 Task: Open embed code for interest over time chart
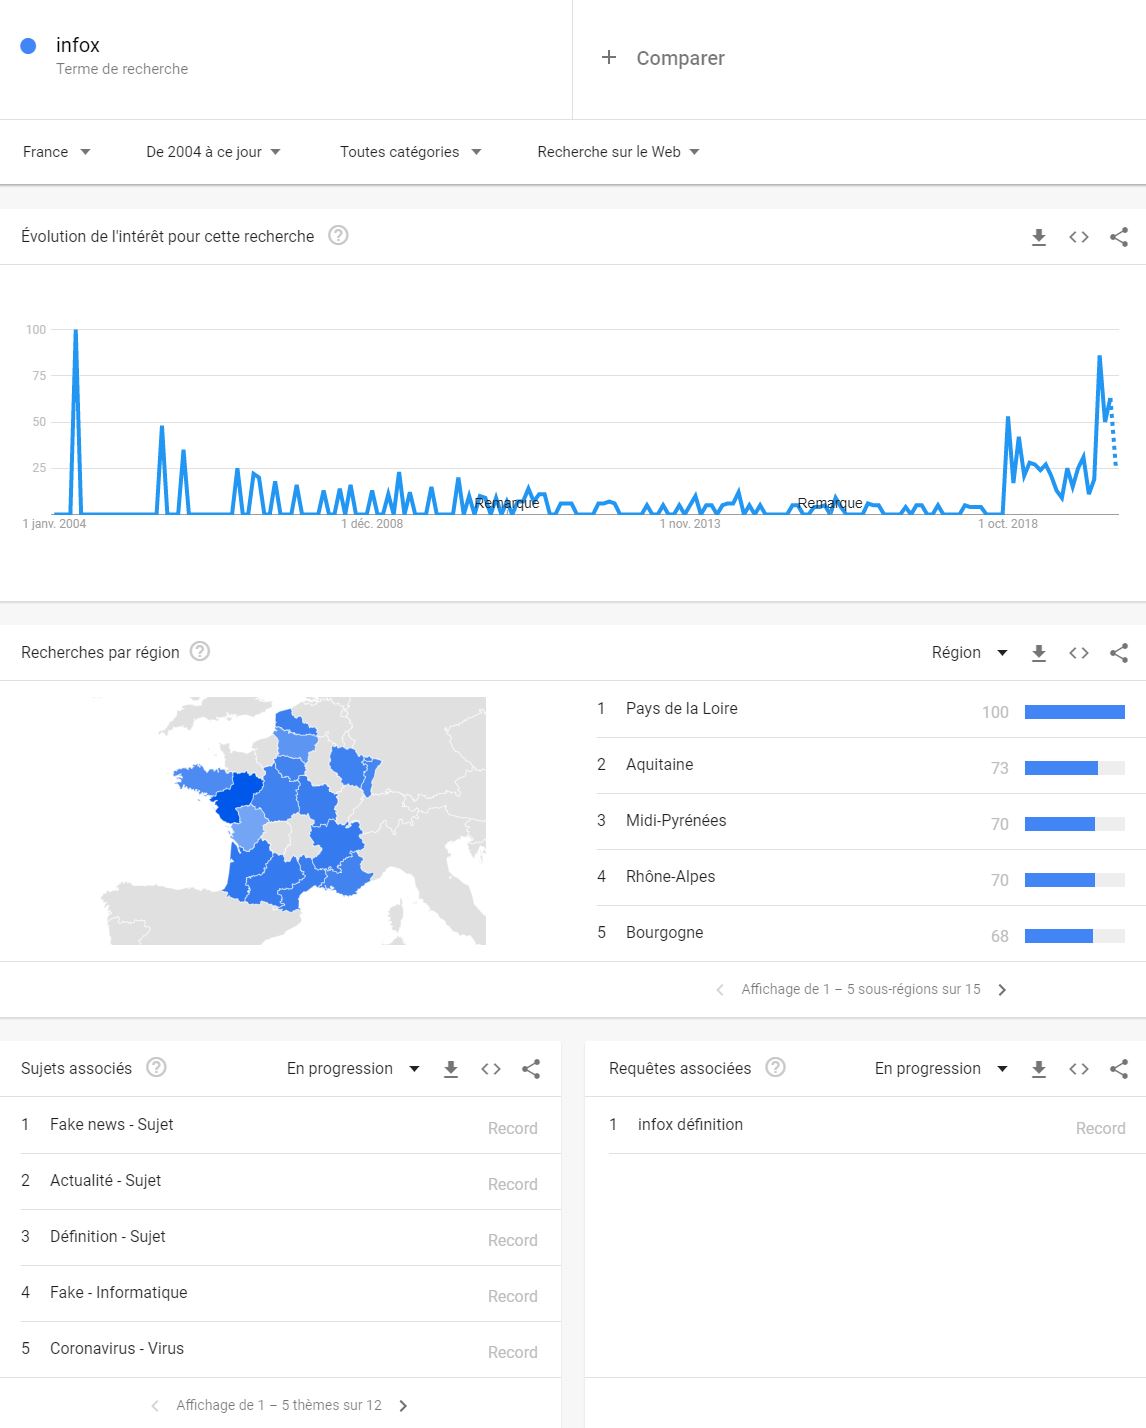coord(1079,237)
